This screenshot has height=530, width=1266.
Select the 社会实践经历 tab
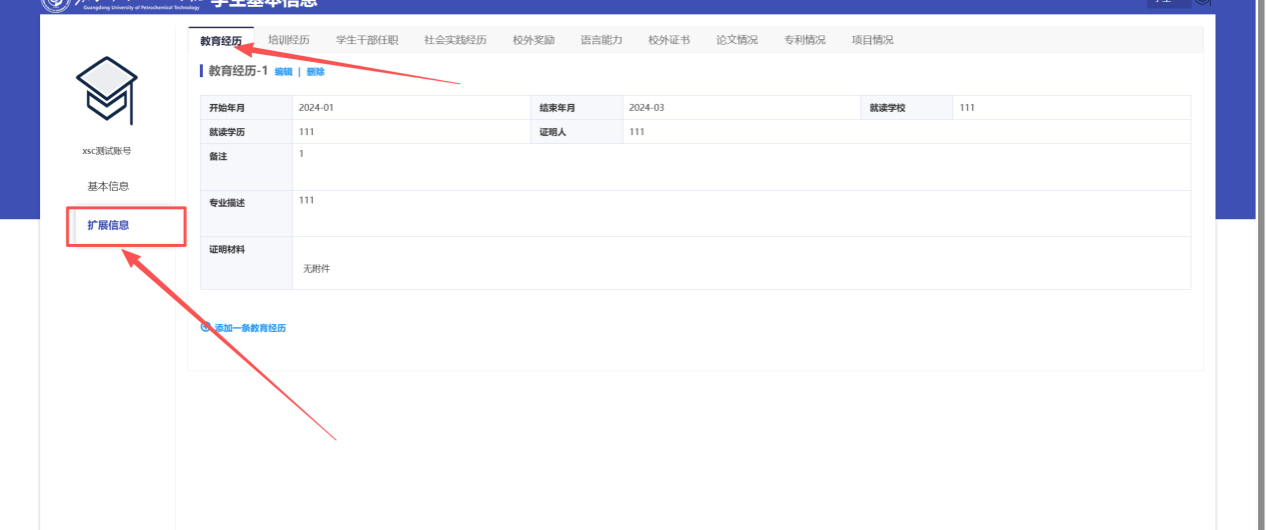click(455, 41)
